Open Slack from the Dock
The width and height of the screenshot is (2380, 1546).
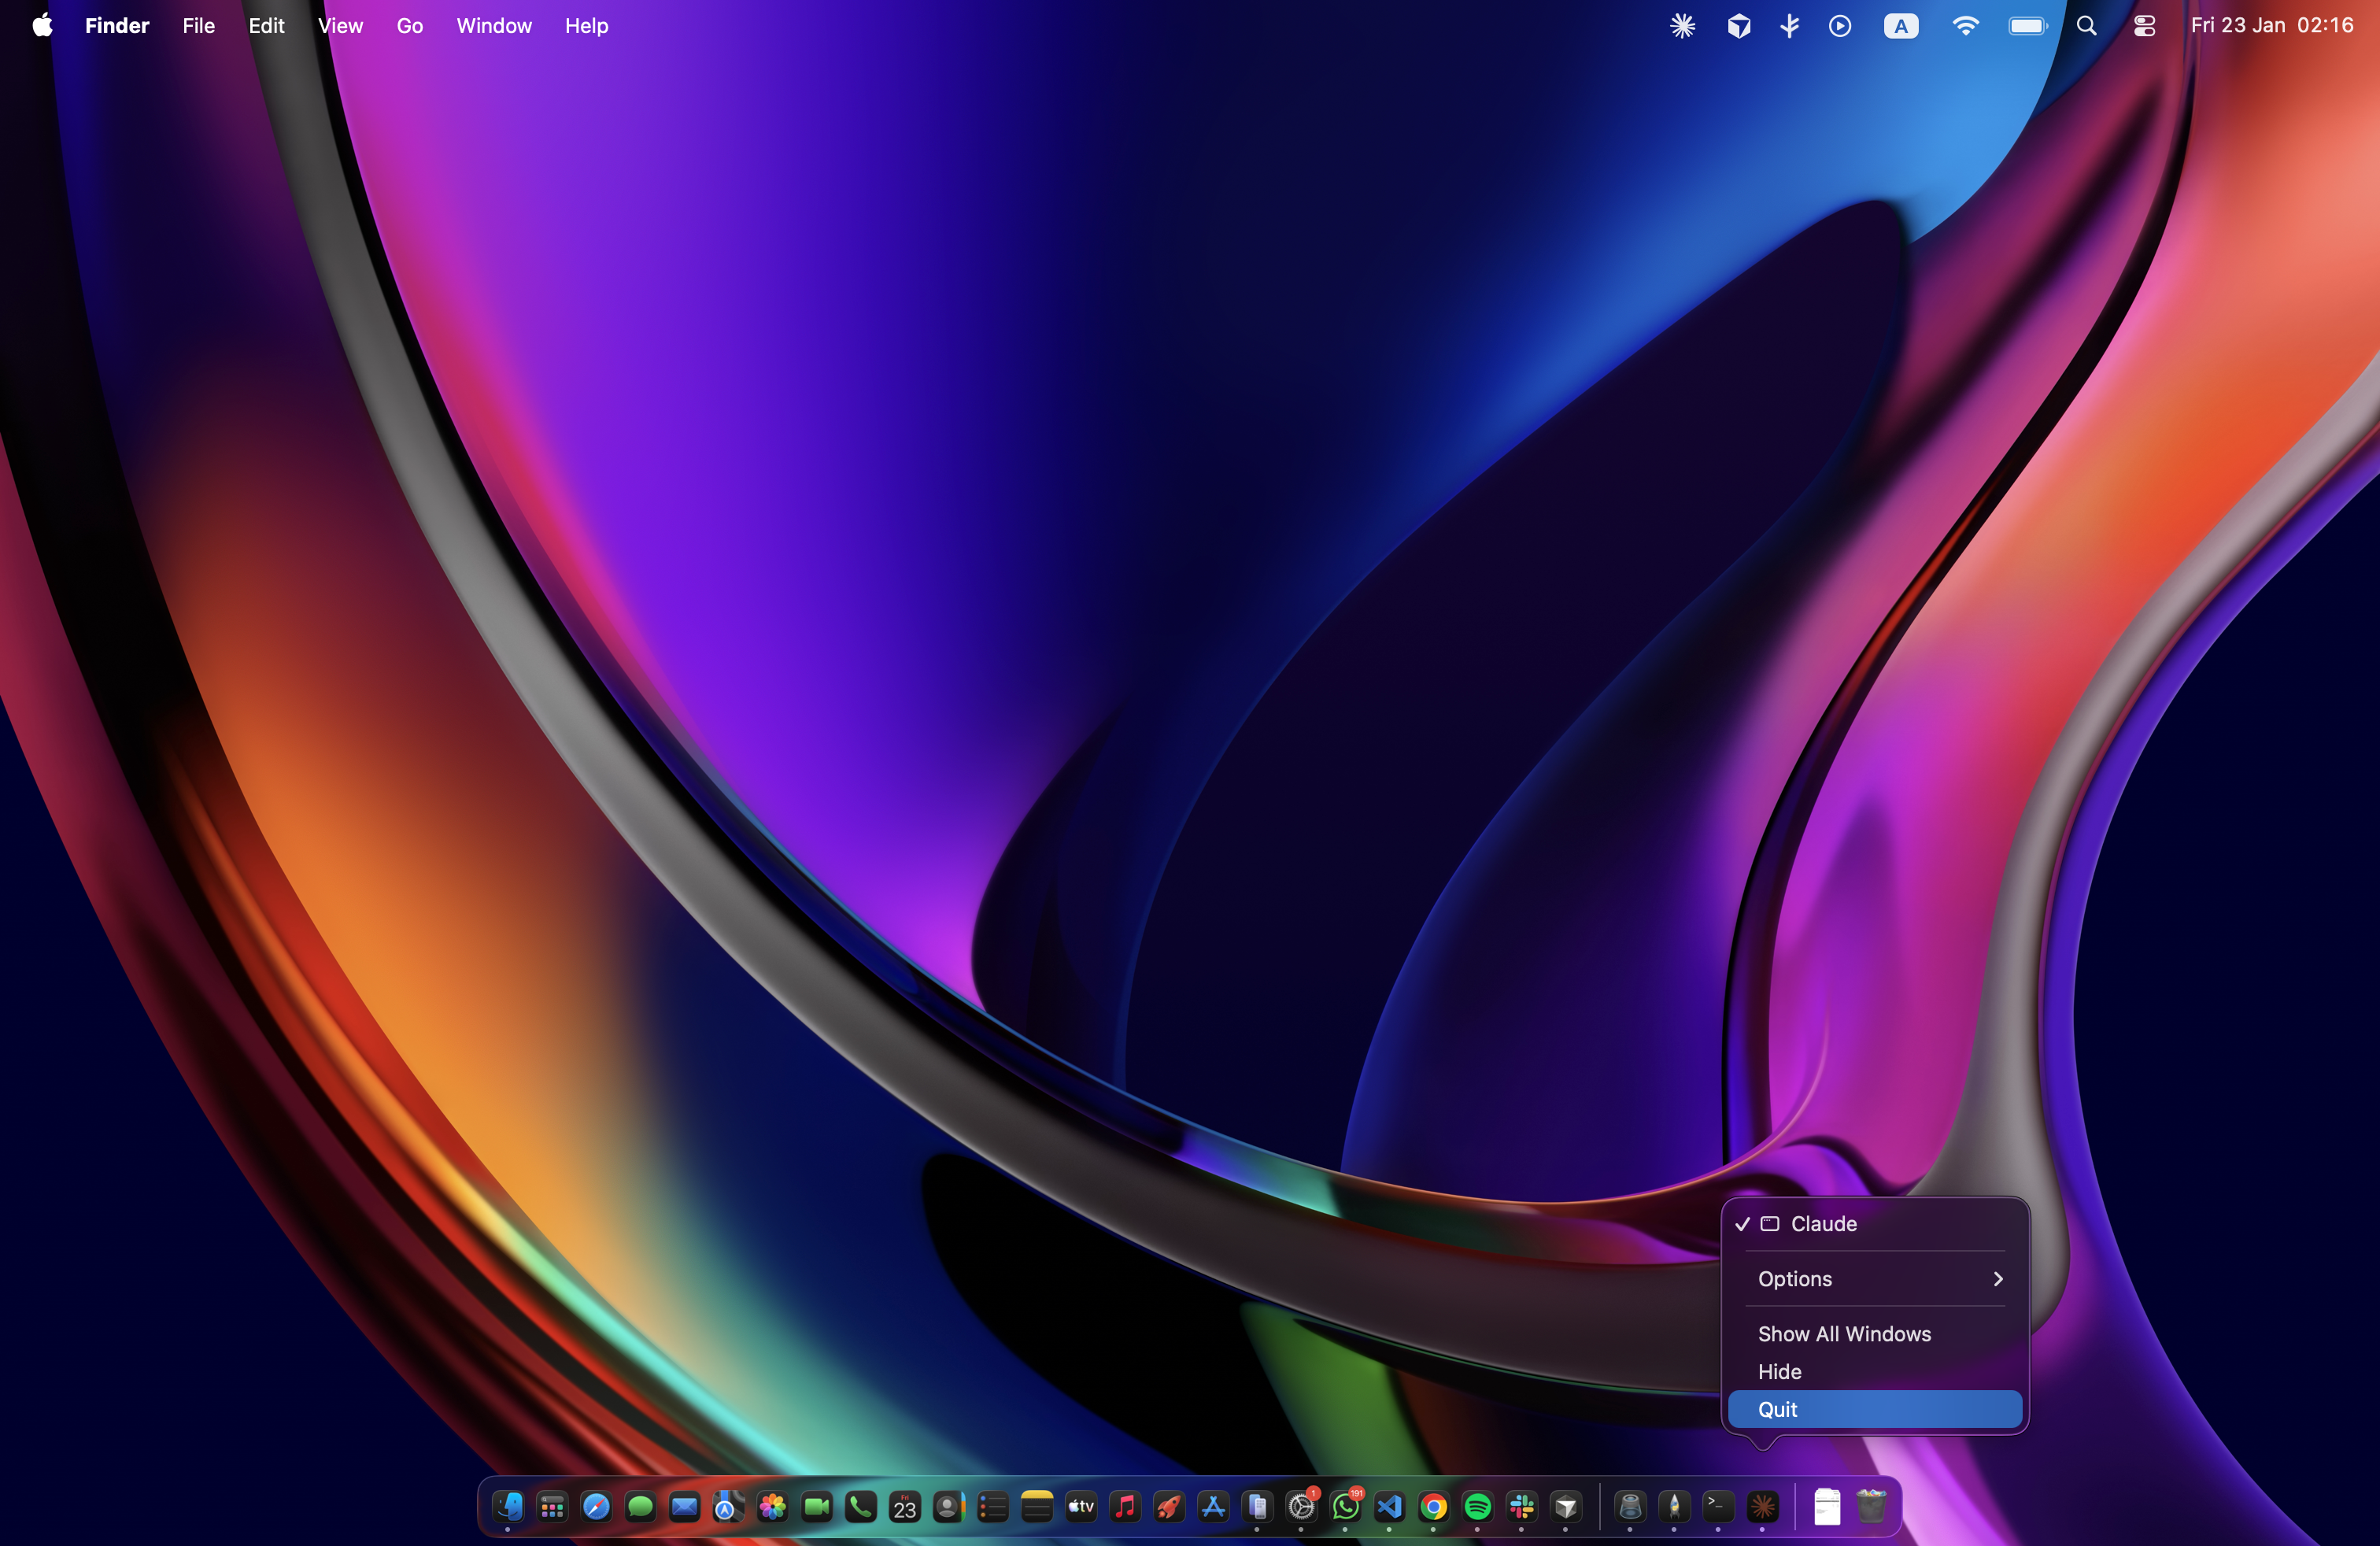pyautogui.click(x=1521, y=1506)
